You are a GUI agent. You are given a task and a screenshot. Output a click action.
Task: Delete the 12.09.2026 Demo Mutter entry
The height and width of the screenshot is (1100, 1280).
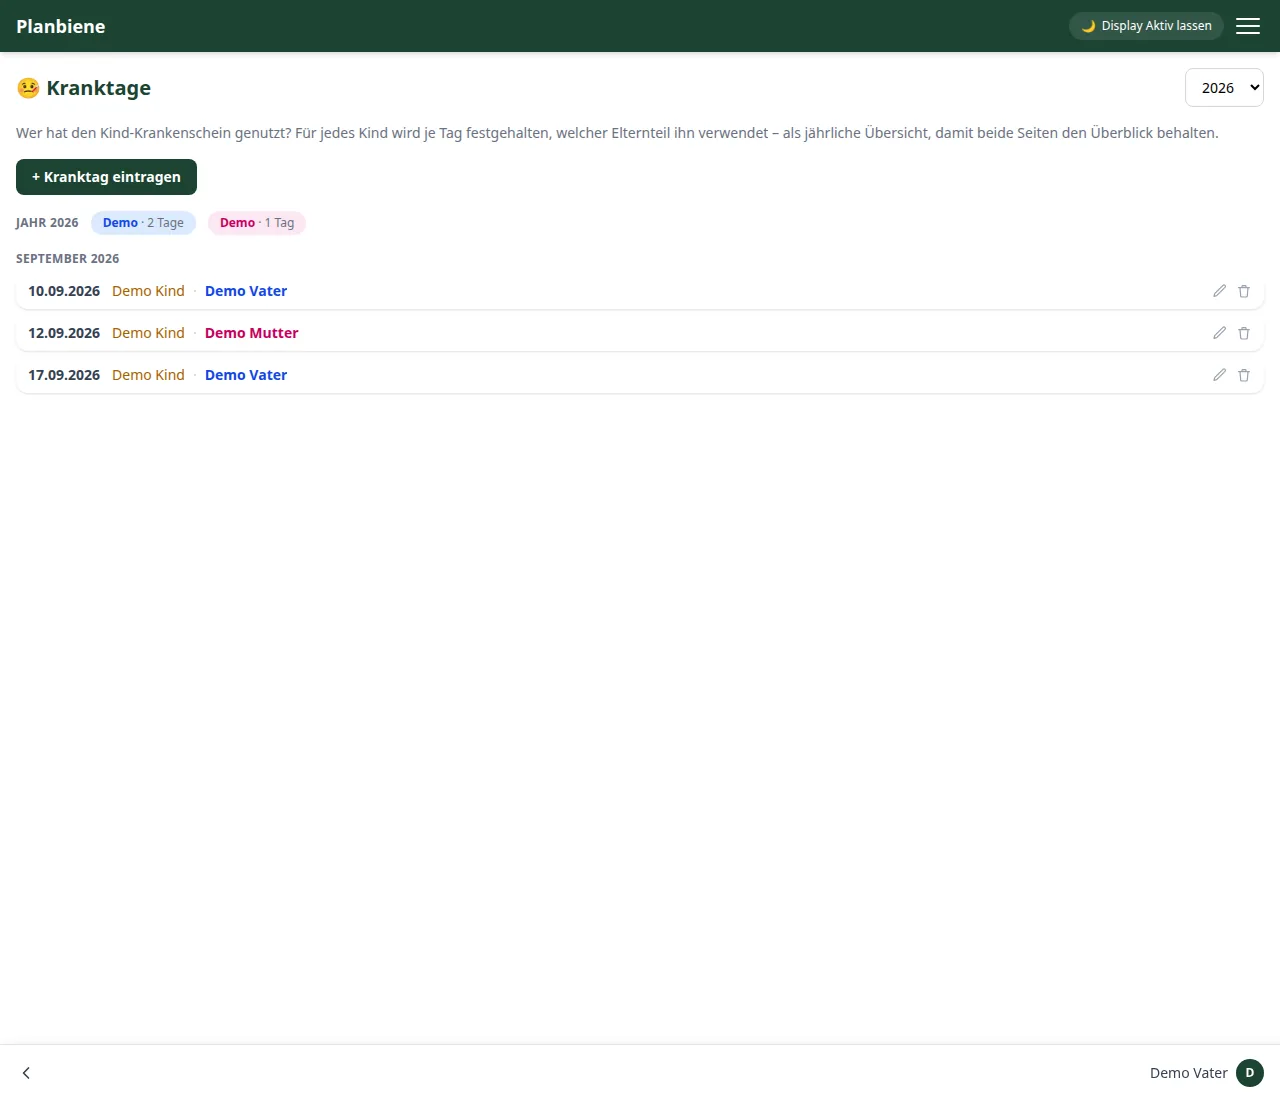[1244, 333]
